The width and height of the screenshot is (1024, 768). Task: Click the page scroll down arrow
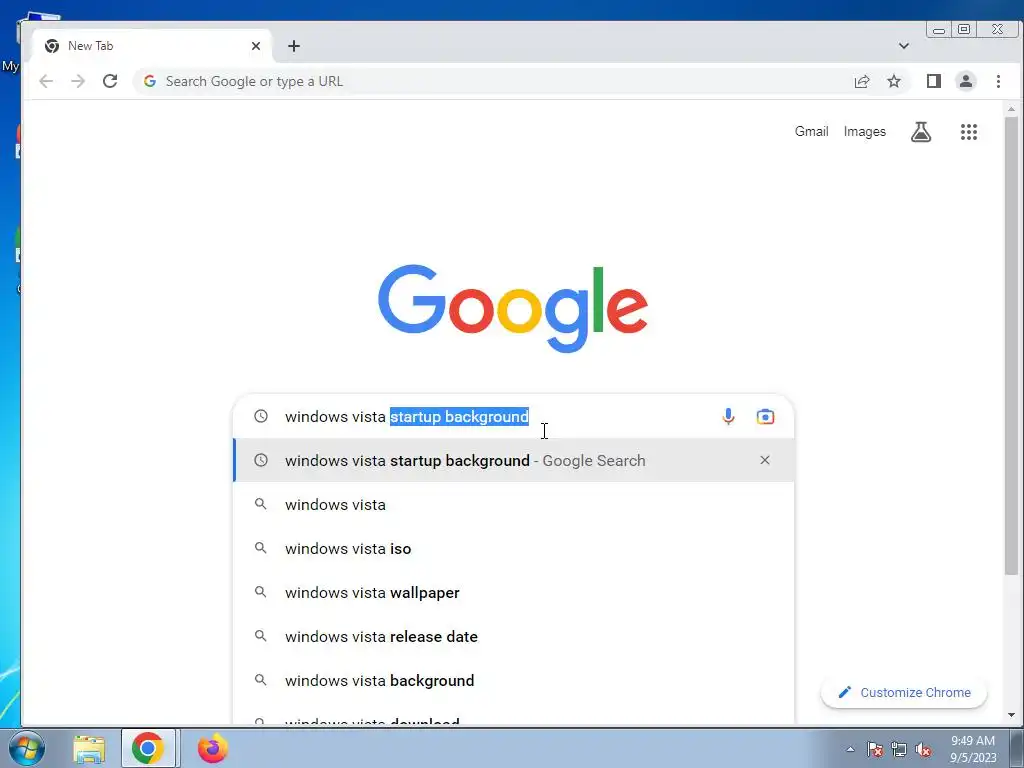tap(1012, 715)
